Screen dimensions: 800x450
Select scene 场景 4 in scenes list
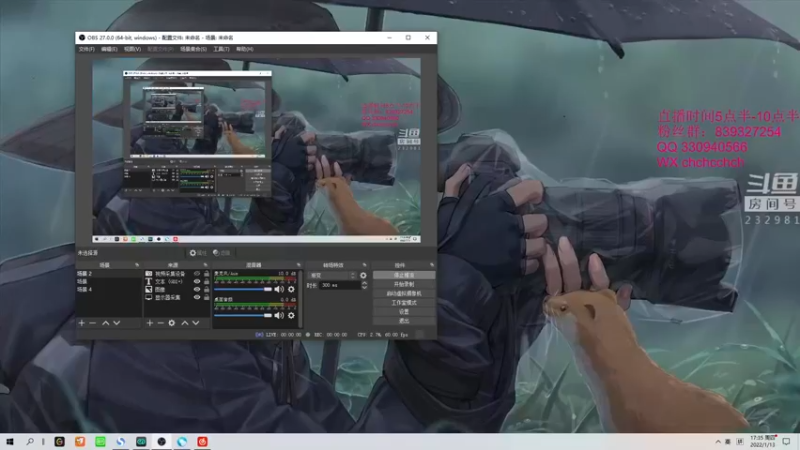108,289
